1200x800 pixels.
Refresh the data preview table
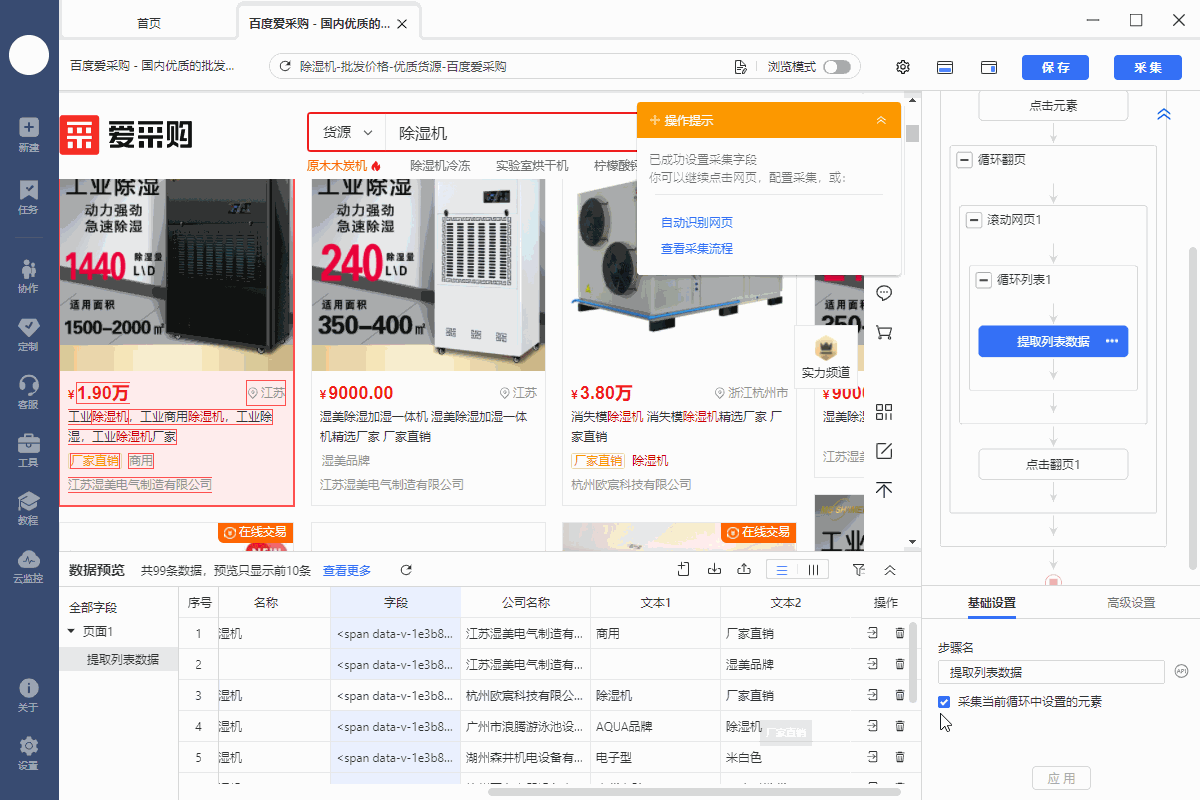pos(406,570)
